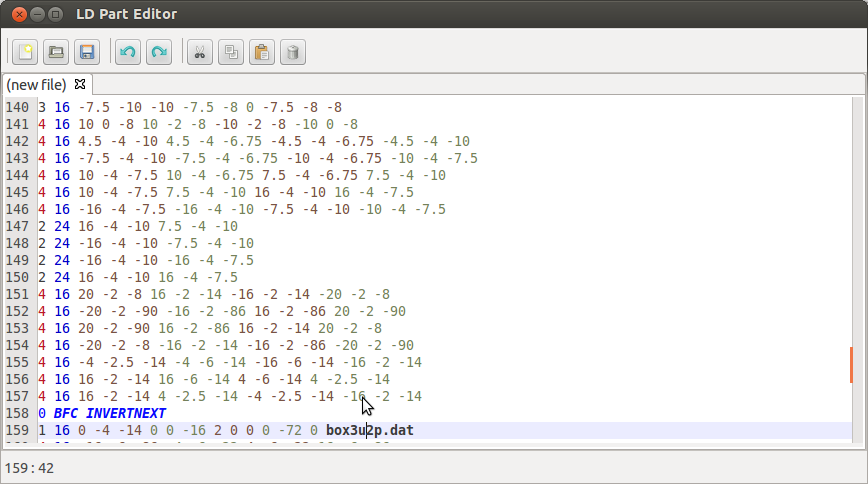Undo the last edit
The height and width of the screenshot is (484, 868).
tap(128, 52)
